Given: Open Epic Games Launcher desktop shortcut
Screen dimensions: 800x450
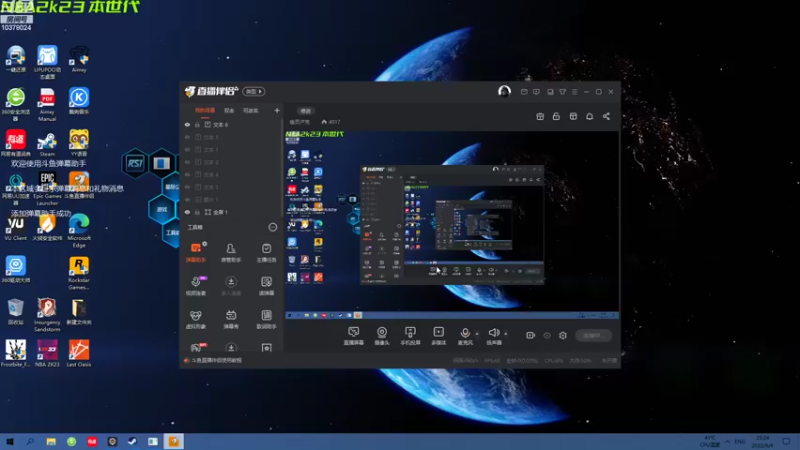Looking at the screenshot, I should [47, 188].
